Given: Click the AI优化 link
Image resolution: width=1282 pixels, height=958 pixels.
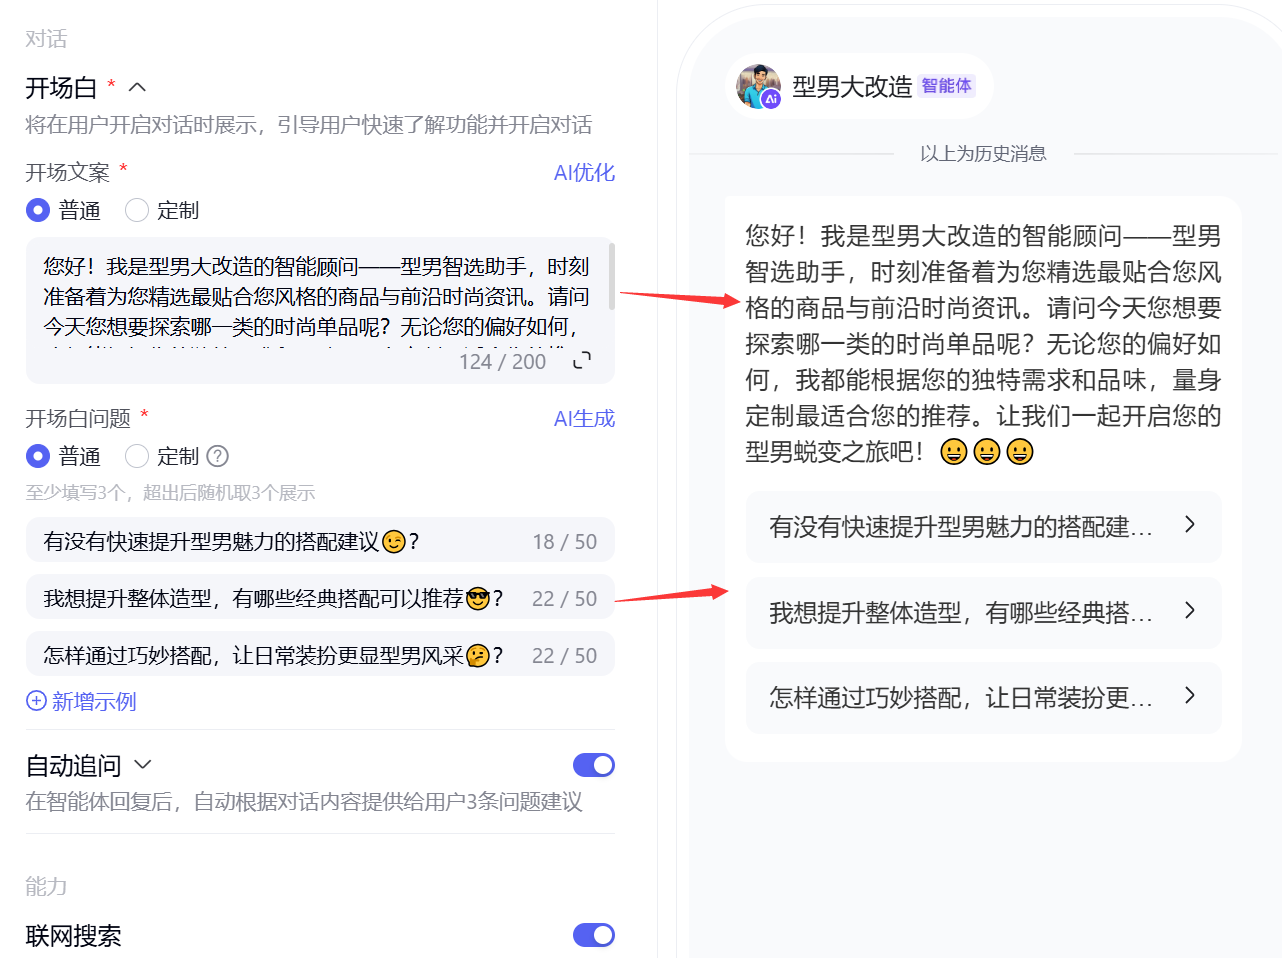Looking at the screenshot, I should (584, 172).
